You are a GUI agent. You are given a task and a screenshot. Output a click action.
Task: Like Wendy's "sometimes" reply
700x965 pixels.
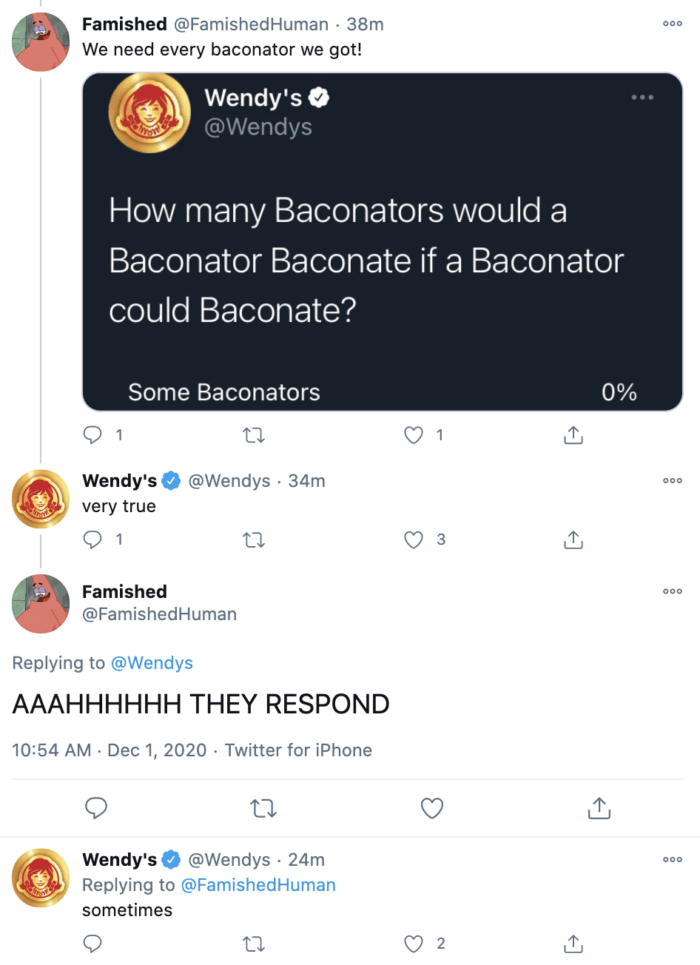click(414, 943)
